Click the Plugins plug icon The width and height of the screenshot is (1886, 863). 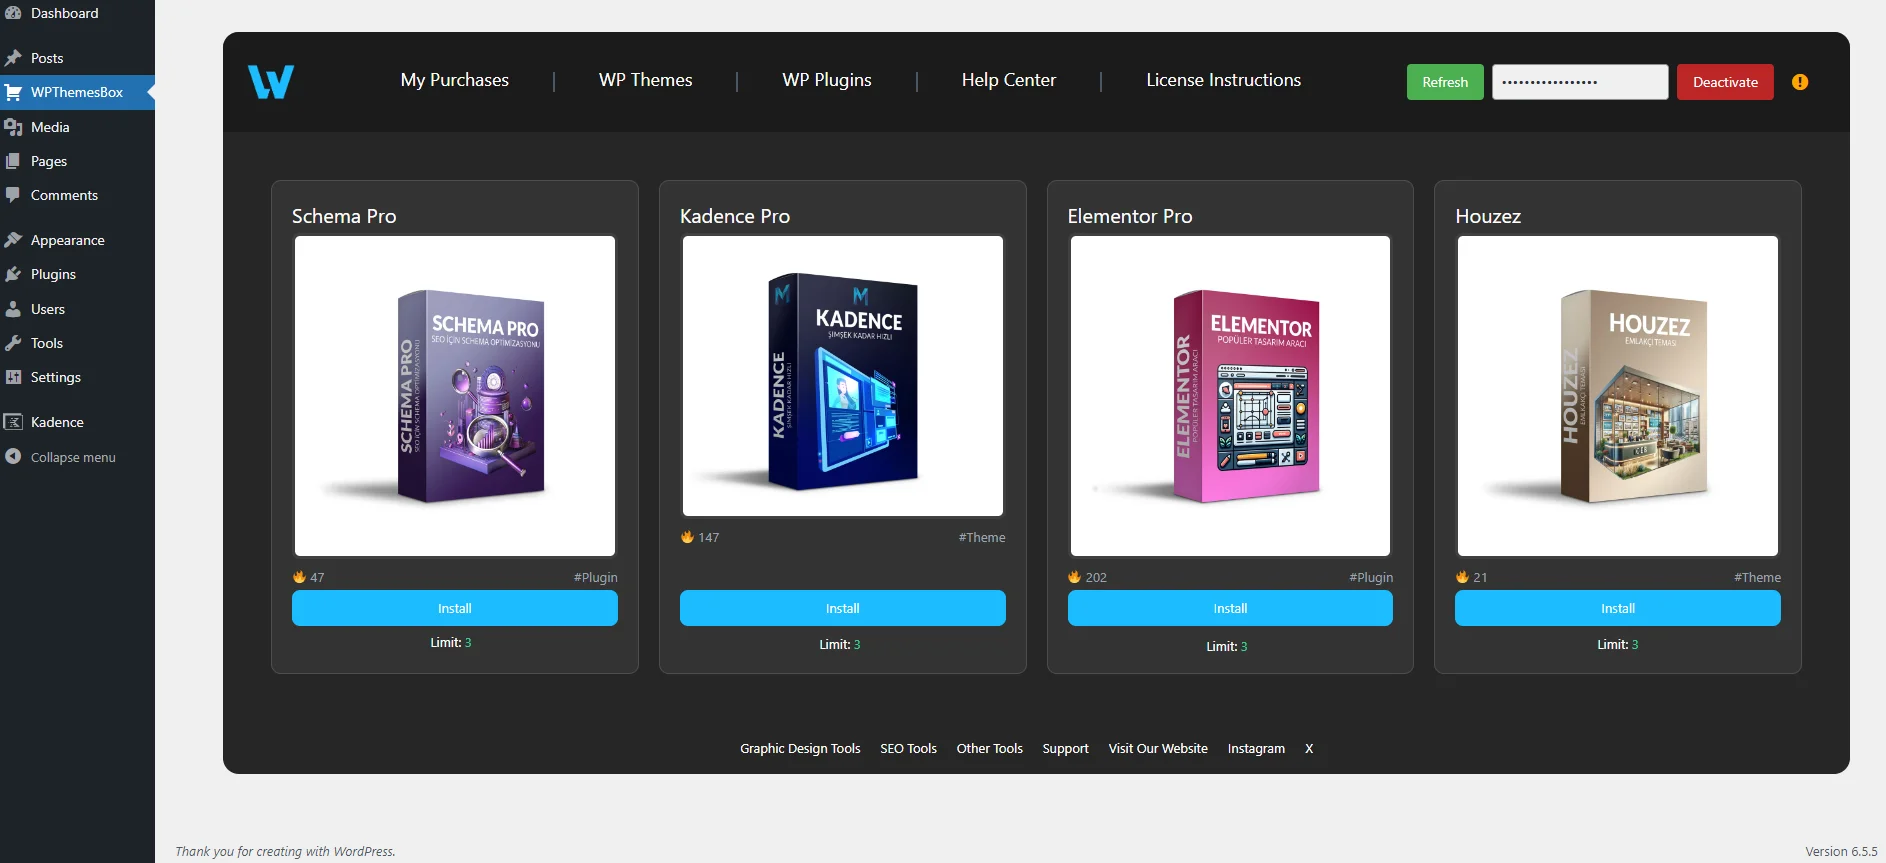13,274
